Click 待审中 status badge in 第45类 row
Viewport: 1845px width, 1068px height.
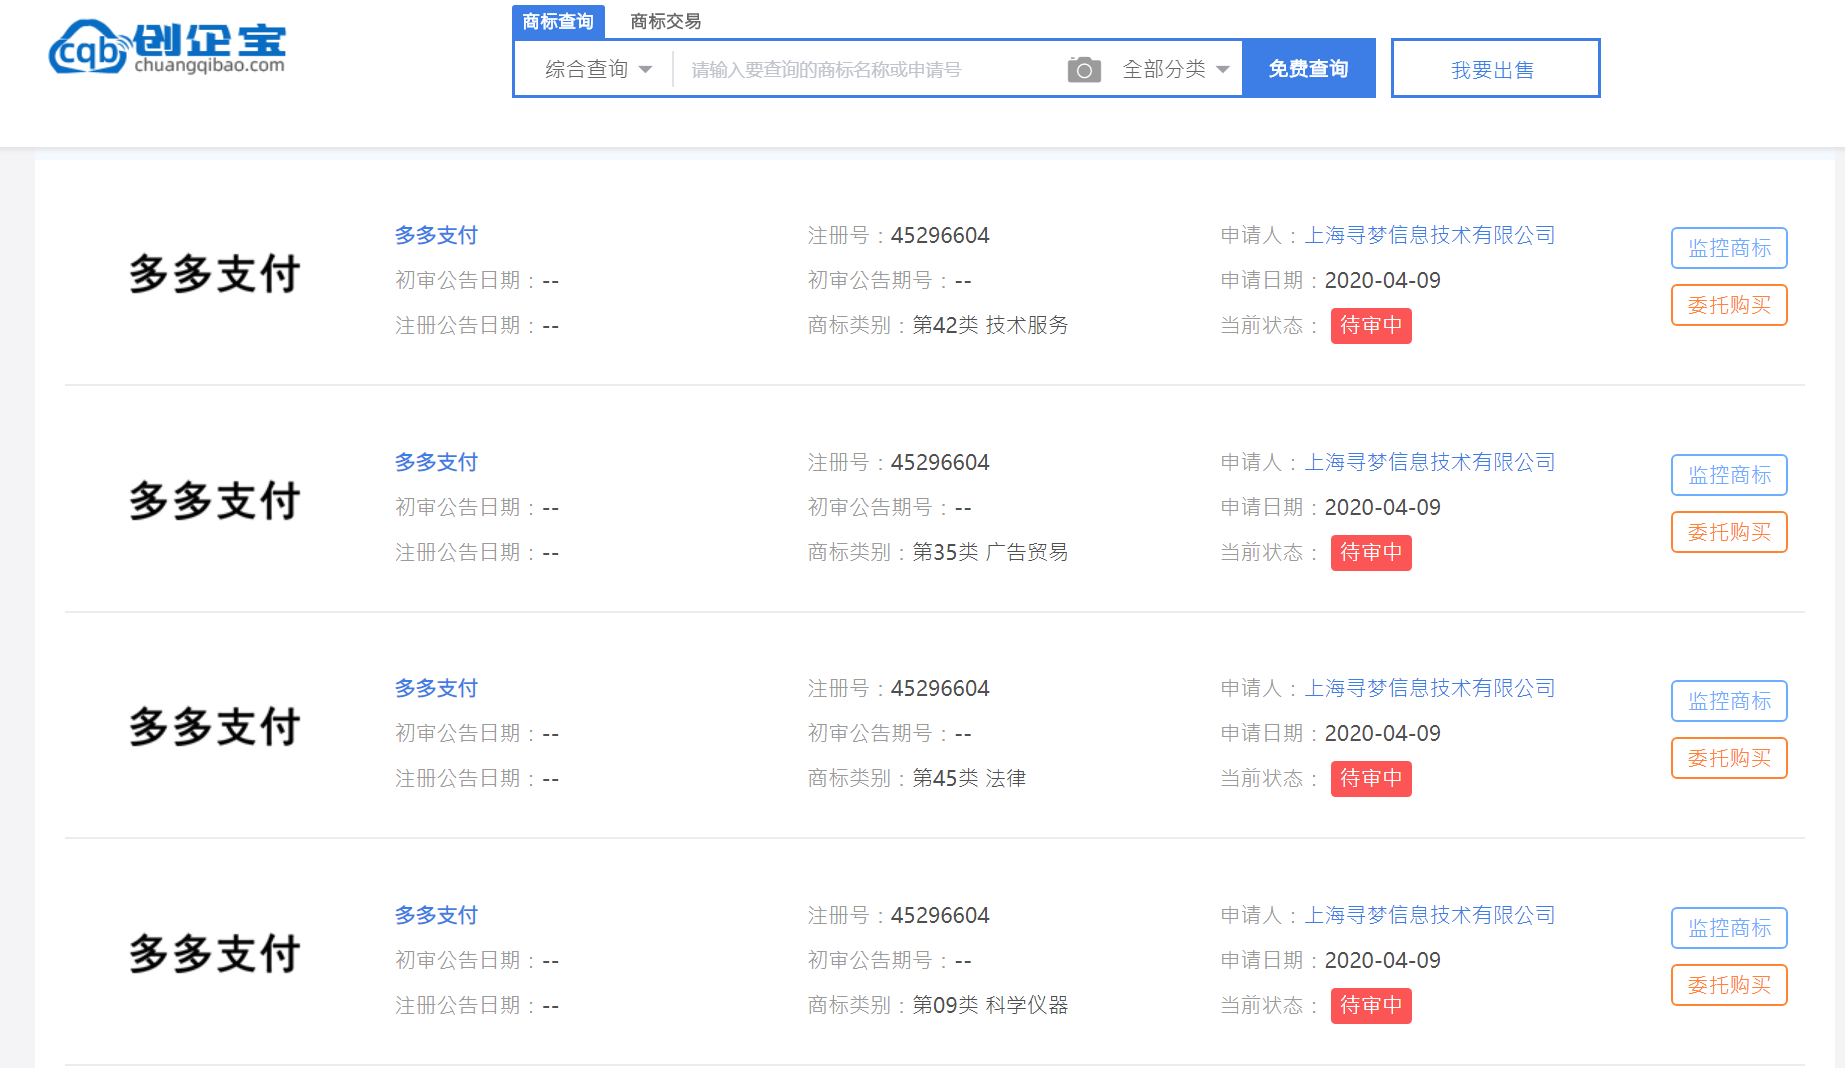(1371, 778)
